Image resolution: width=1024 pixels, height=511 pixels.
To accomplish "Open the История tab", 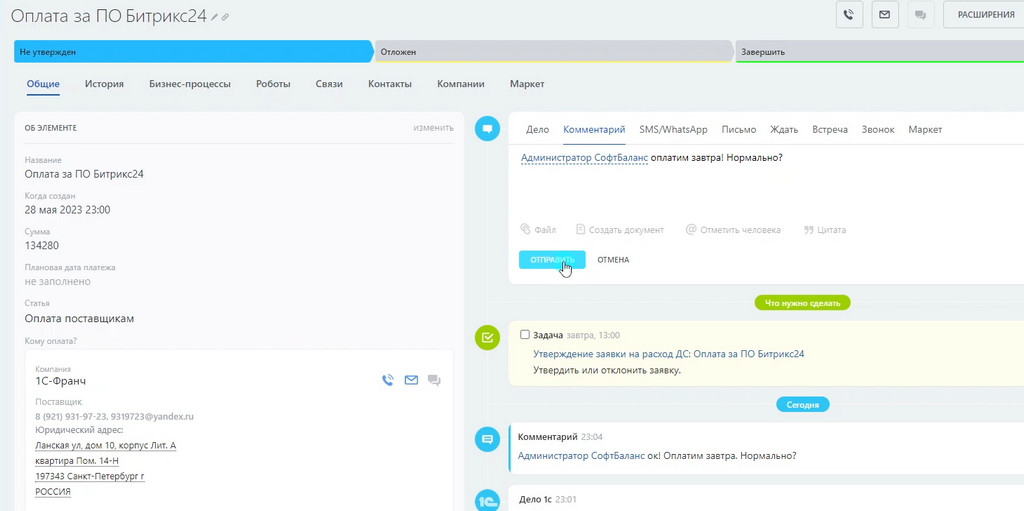I will 104,84.
